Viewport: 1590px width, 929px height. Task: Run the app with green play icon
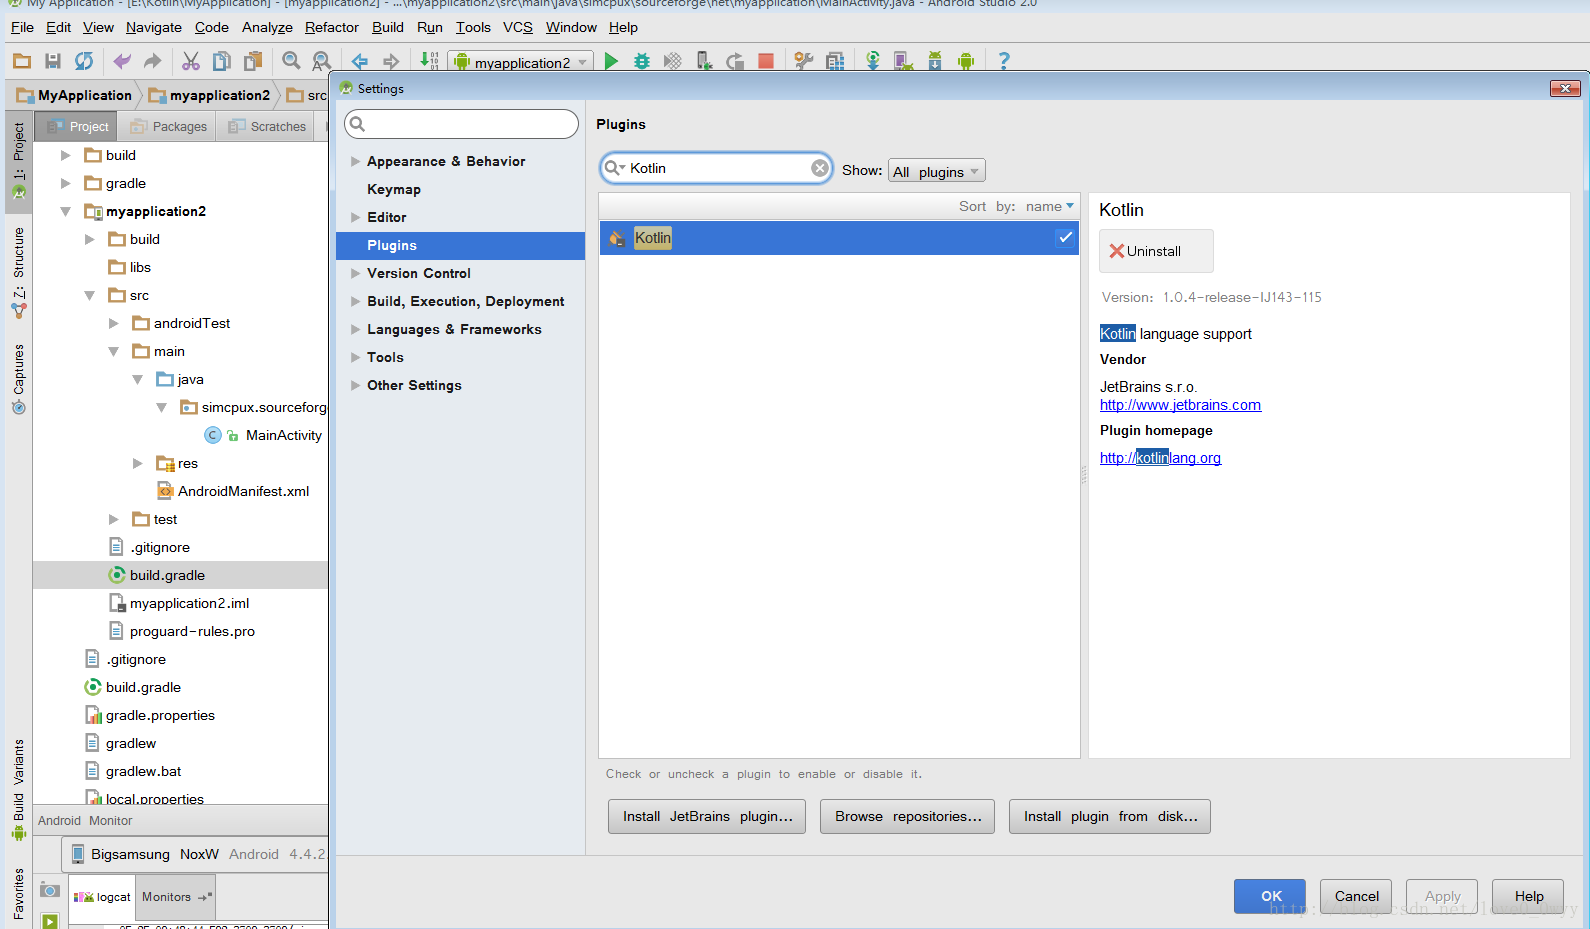click(611, 62)
